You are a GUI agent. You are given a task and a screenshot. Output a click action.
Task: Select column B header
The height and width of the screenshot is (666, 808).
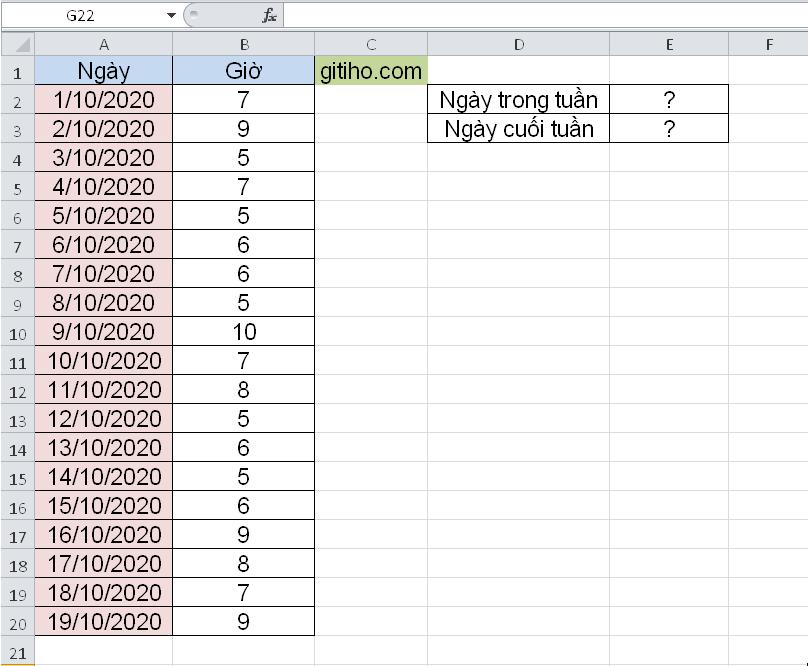coord(243,44)
